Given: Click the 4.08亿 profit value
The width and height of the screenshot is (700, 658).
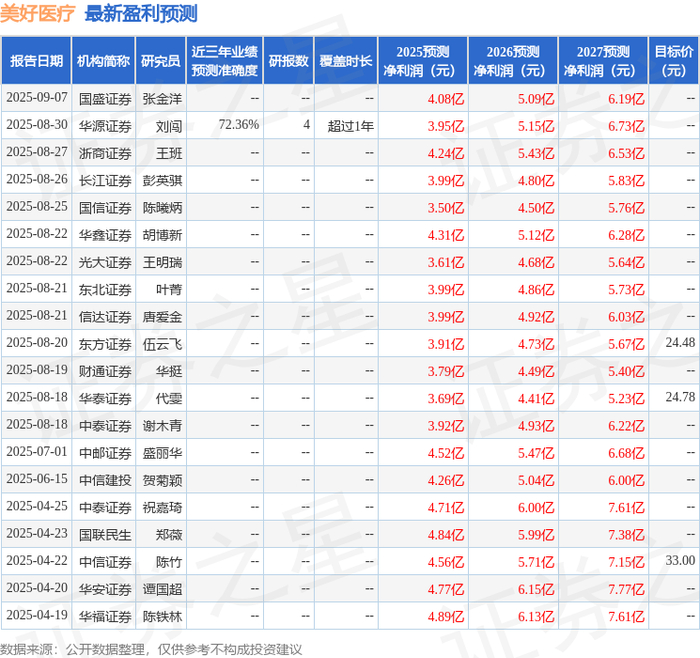Looking at the screenshot, I should coord(446,99).
